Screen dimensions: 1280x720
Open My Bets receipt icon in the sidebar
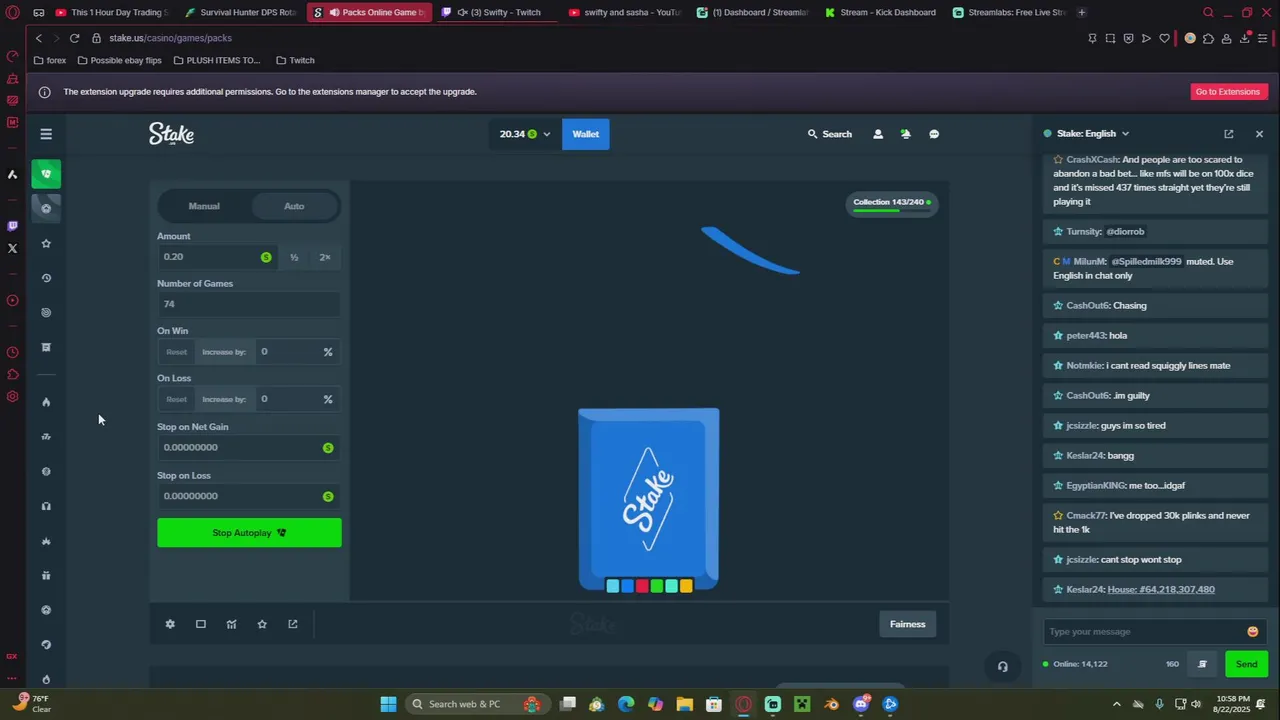(x=46, y=347)
